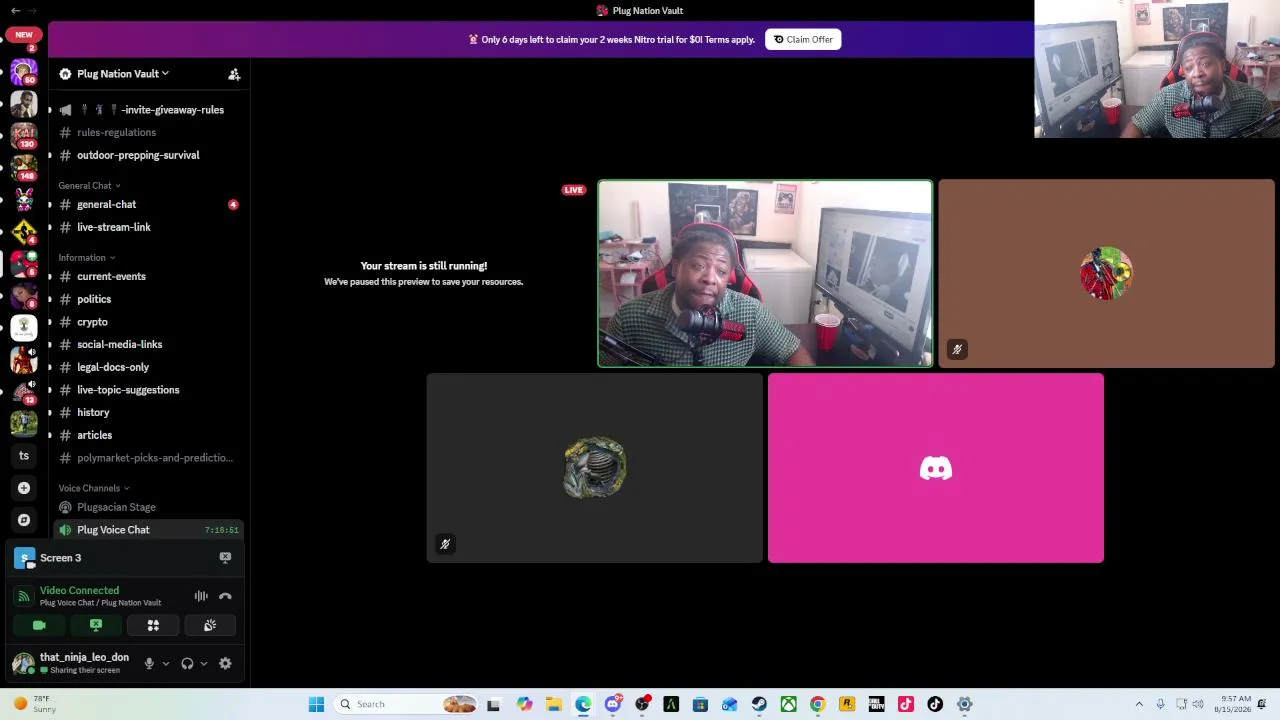Open Google Chrome from taskbar

(x=817, y=704)
